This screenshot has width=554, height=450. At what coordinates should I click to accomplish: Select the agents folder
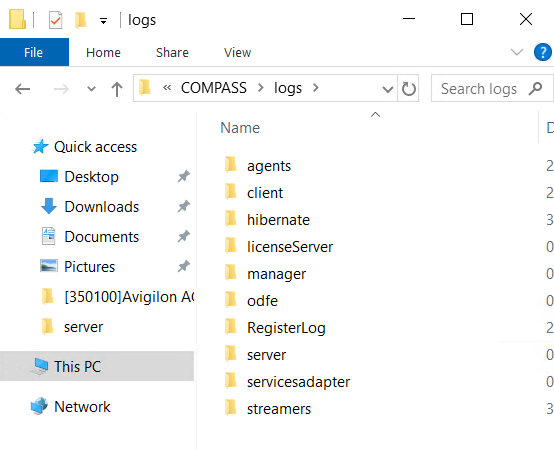click(x=269, y=166)
